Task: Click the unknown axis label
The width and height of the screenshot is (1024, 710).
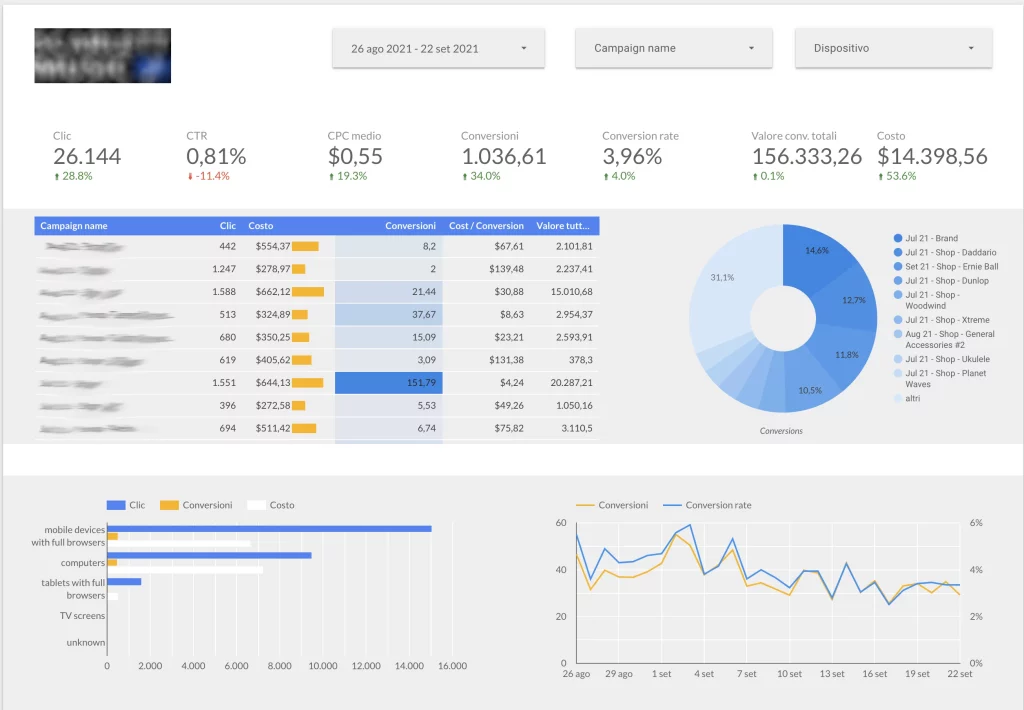Action: (86, 642)
